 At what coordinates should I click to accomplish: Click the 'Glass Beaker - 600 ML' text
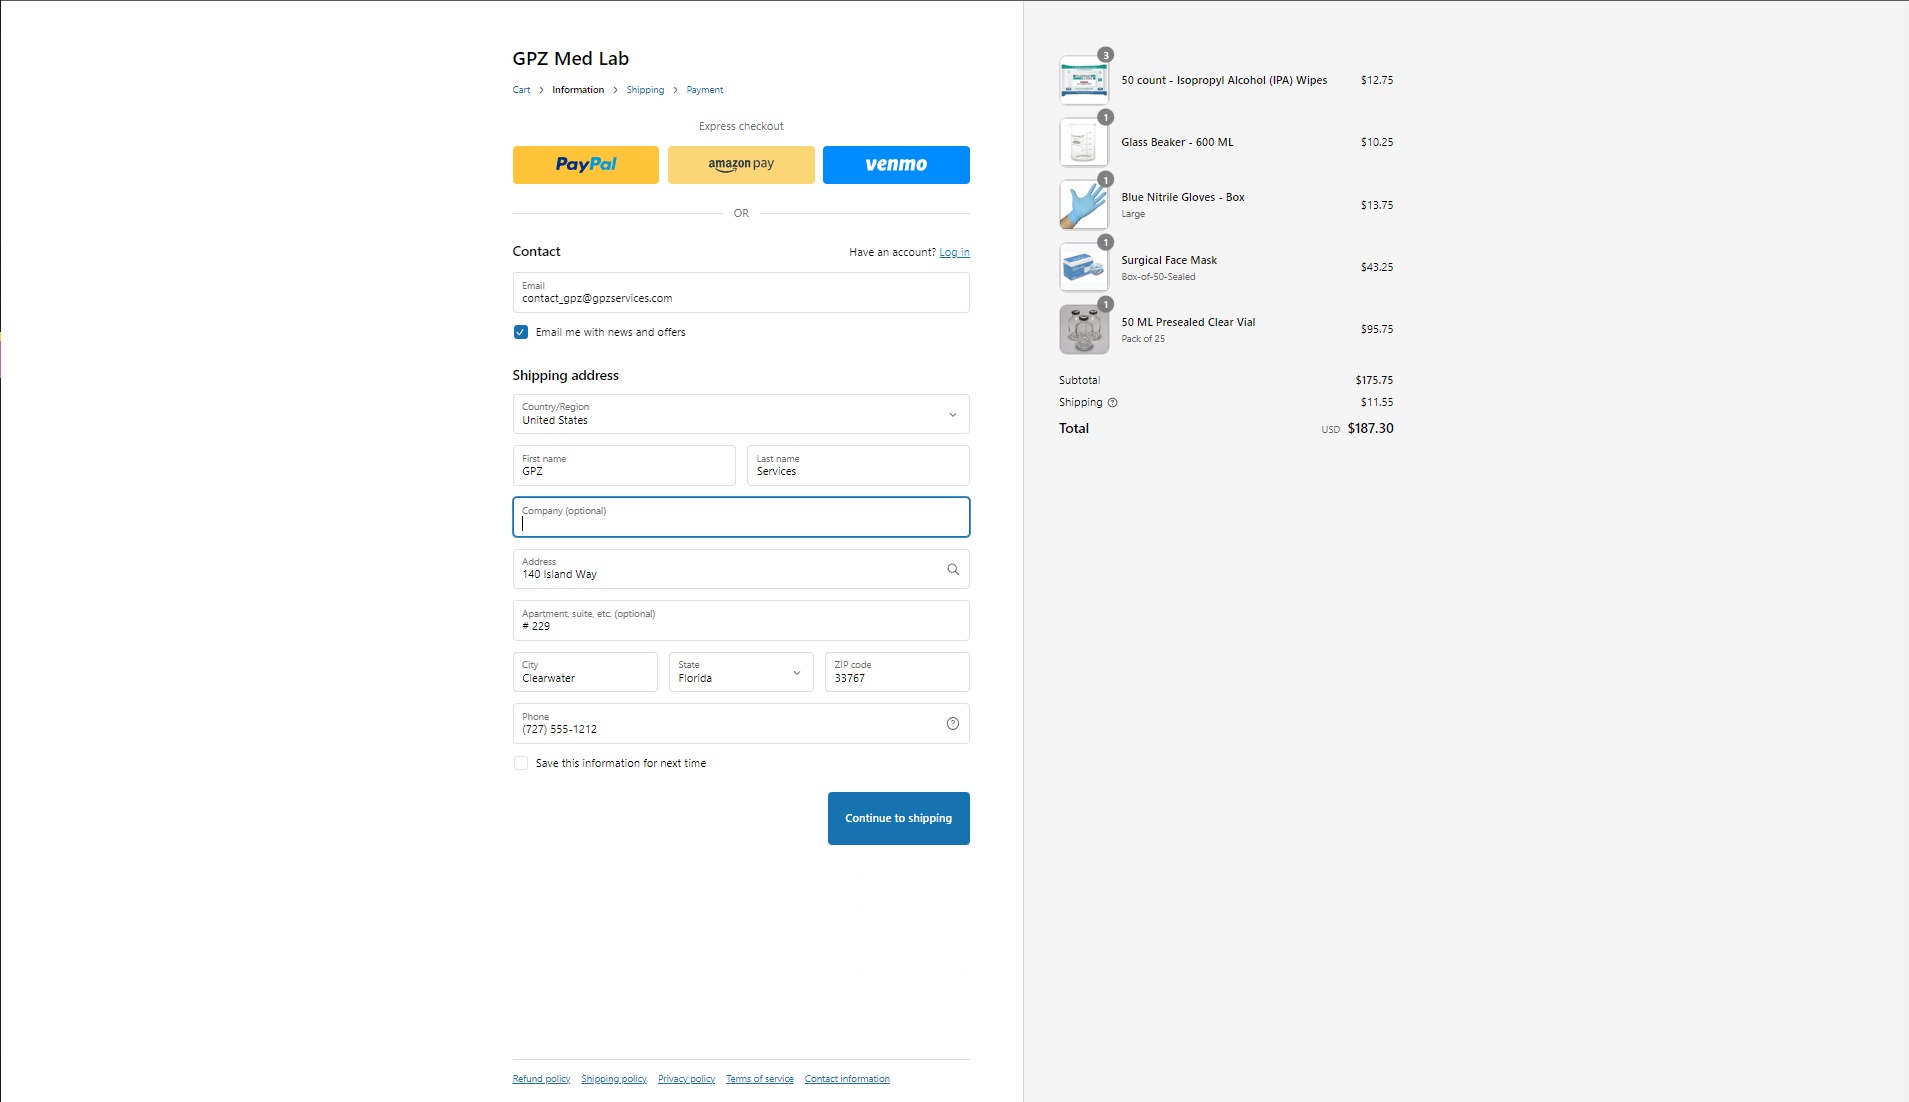(1177, 142)
